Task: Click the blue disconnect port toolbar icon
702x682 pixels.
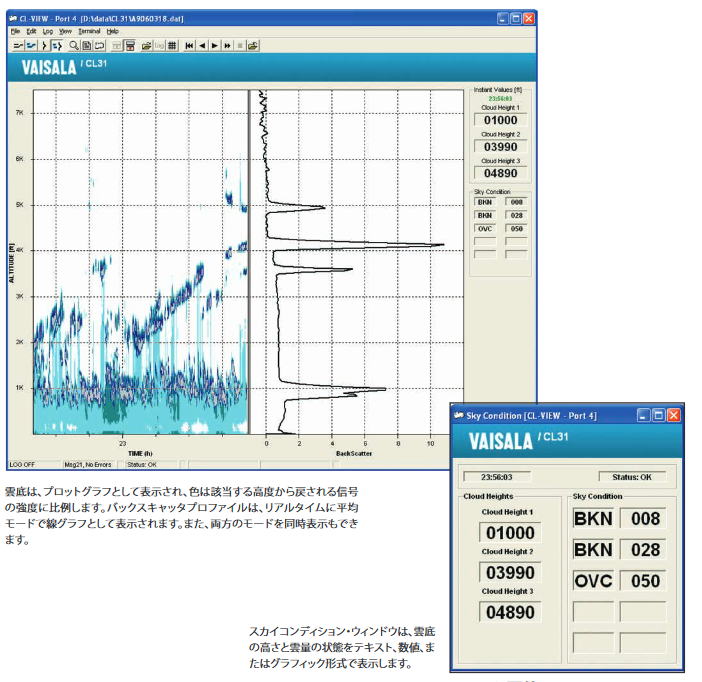Action: (31, 46)
